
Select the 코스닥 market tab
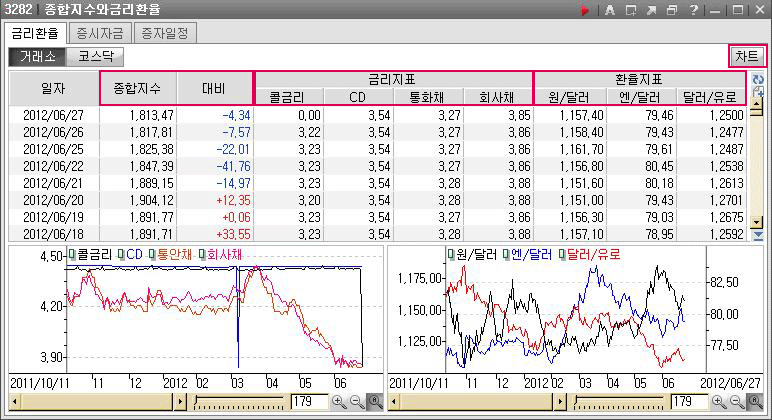pyautogui.click(x=95, y=57)
